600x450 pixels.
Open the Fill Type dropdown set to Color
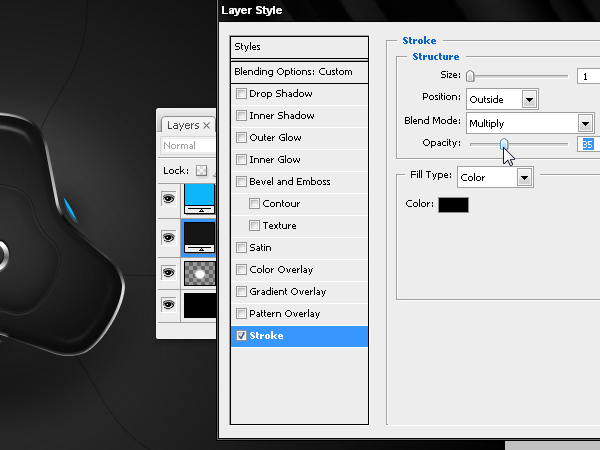coord(495,177)
